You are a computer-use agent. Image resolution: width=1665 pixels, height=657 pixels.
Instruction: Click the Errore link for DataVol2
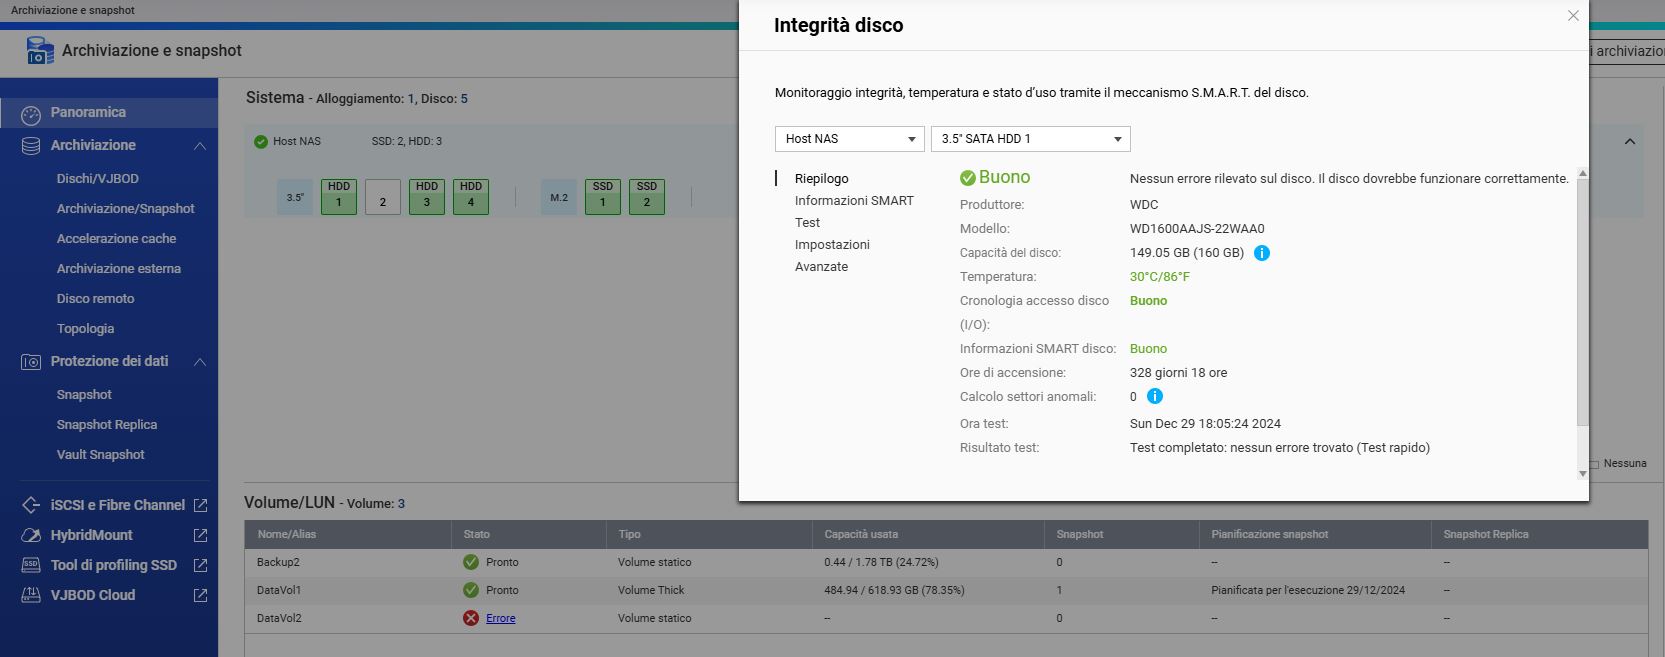click(500, 619)
